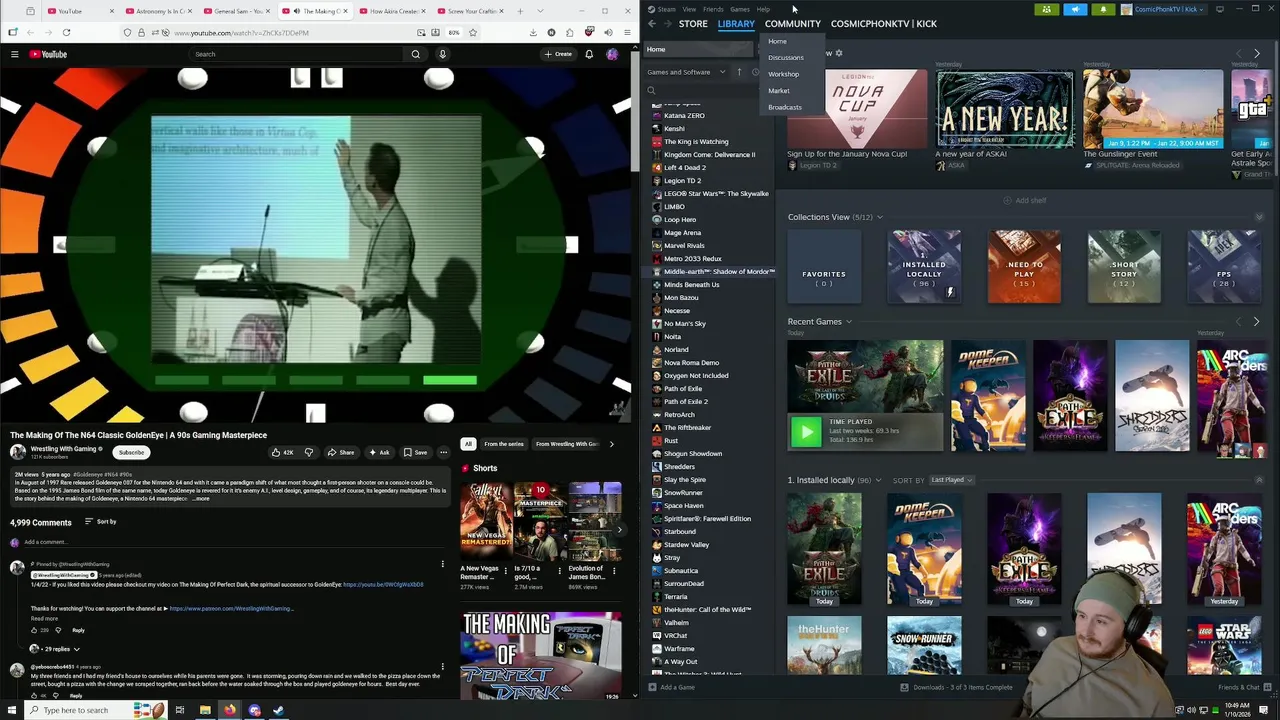Like the GoldenEye video
1280x720 pixels.
[x=283, y=452]
